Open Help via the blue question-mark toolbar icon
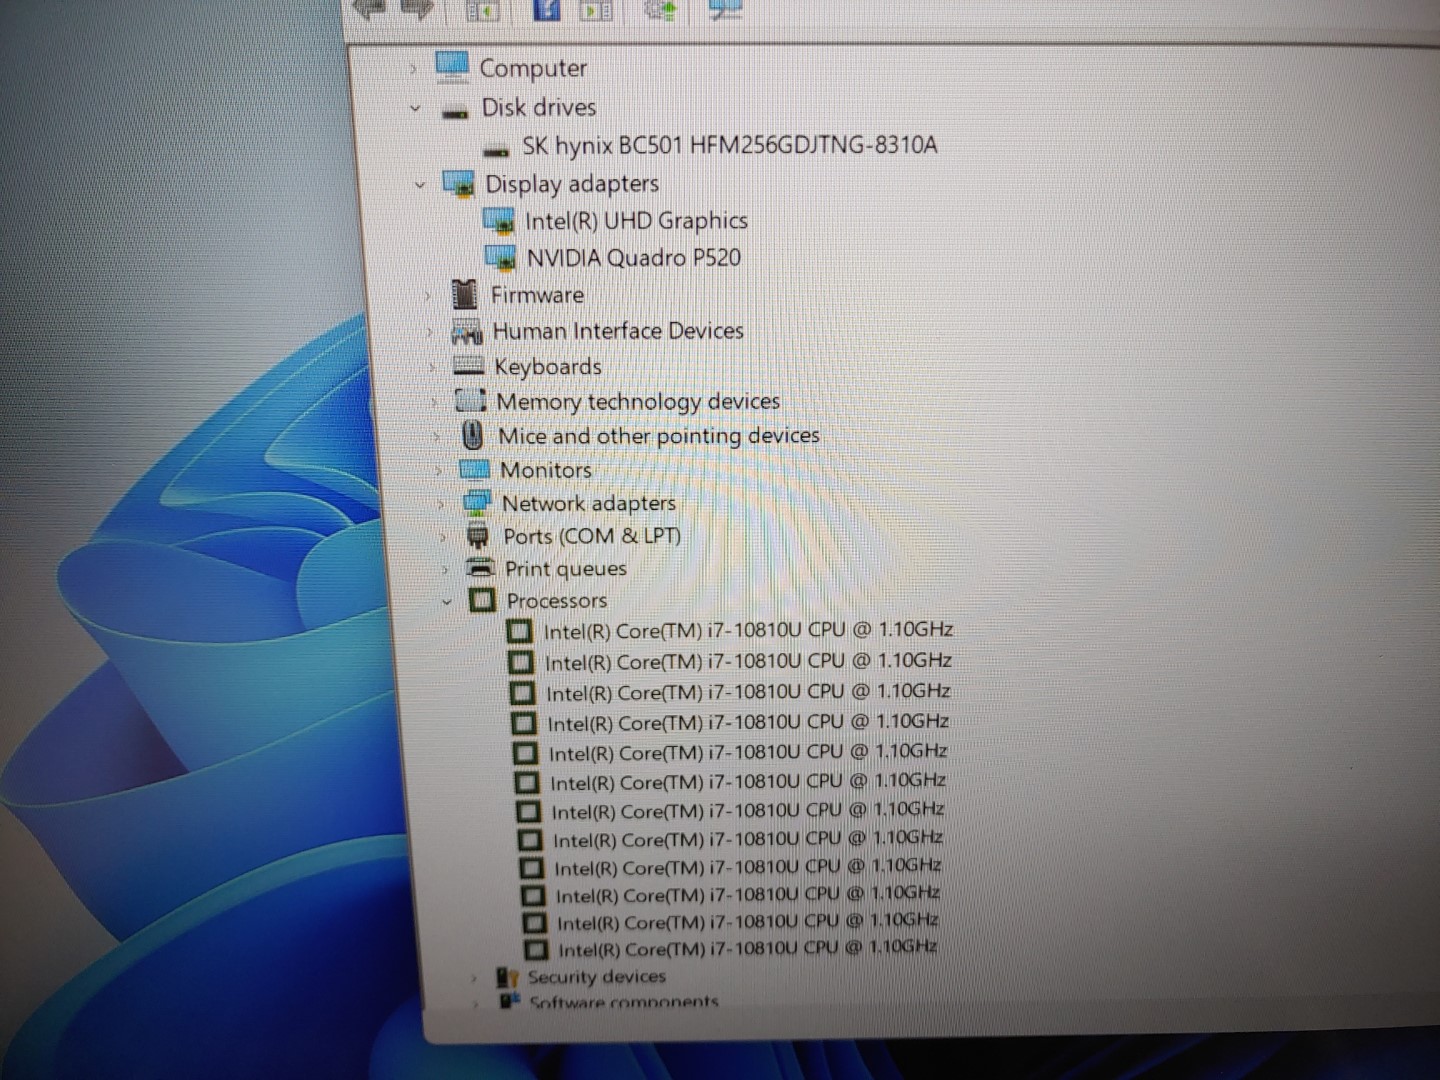Image resolution: width=1440 pixels, height=1080 pixels. 546,9
